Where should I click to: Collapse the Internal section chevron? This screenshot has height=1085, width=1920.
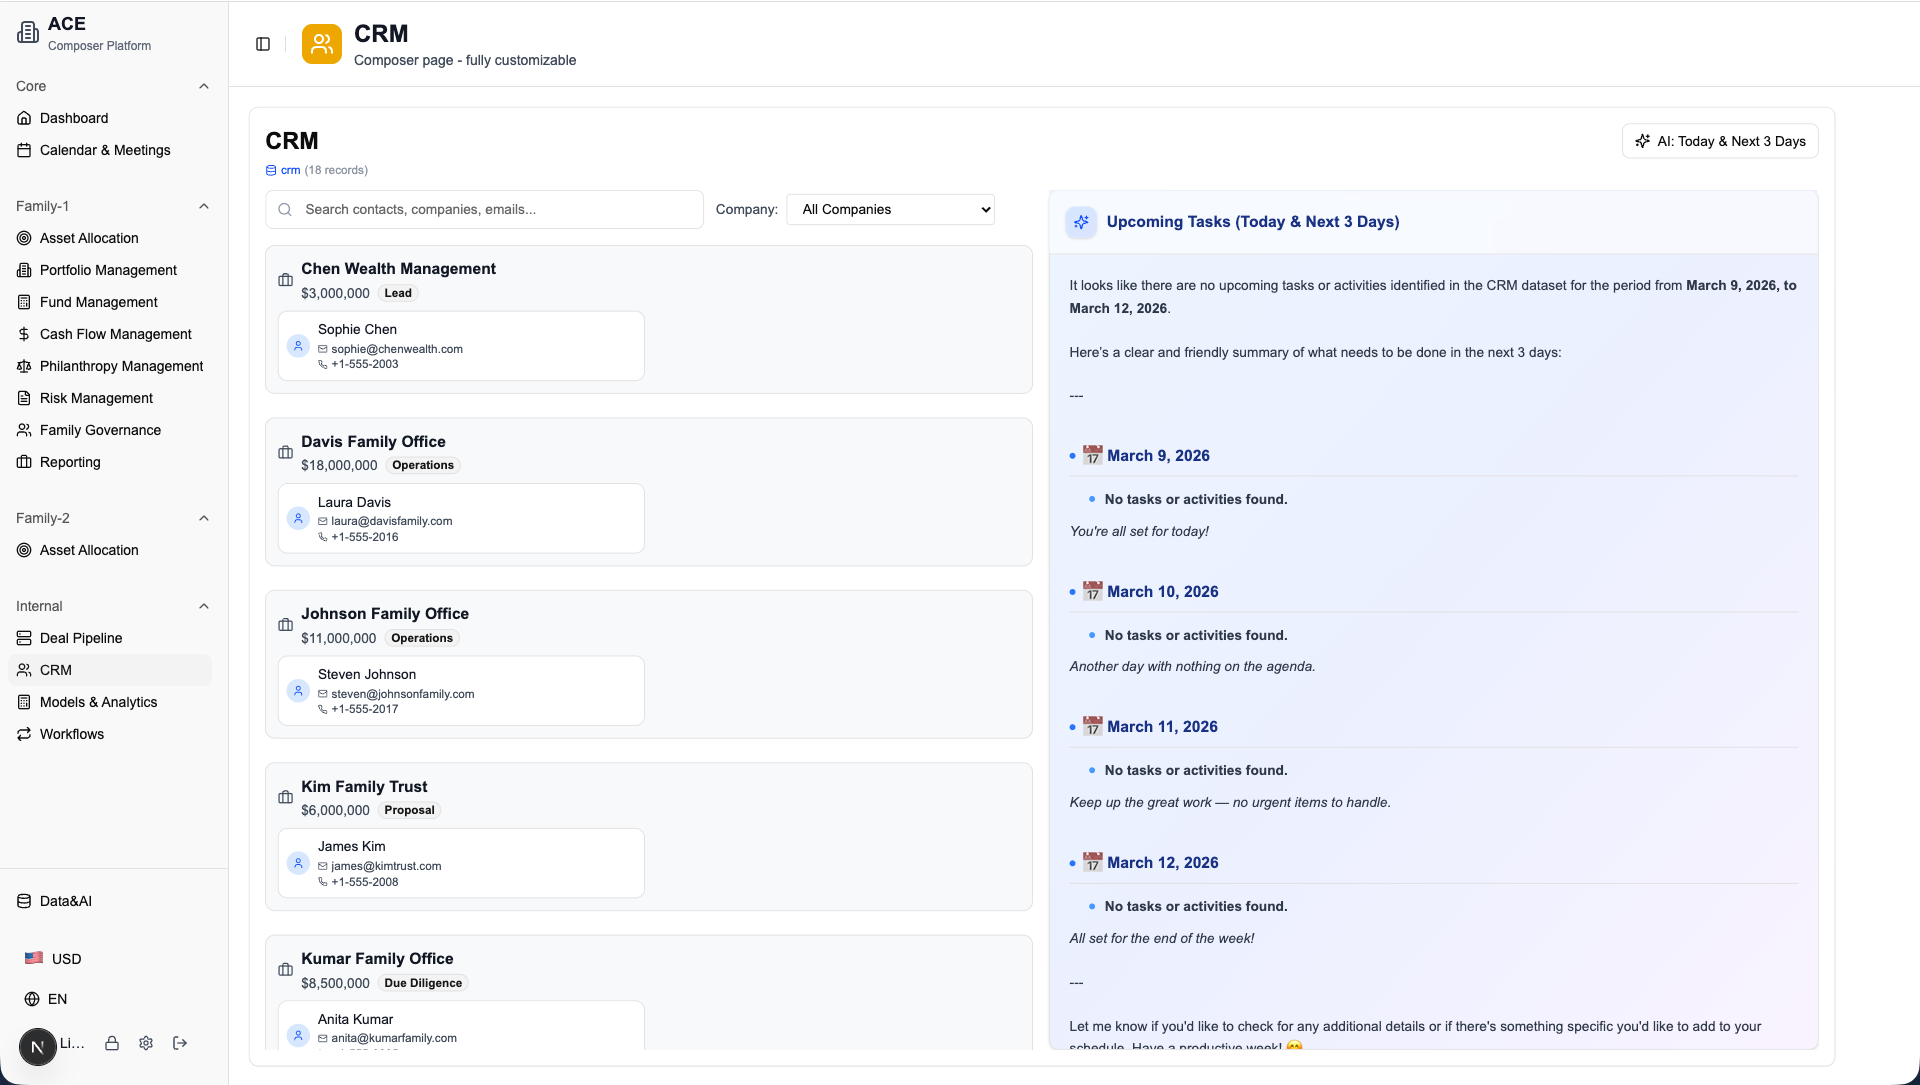(204, 606)
